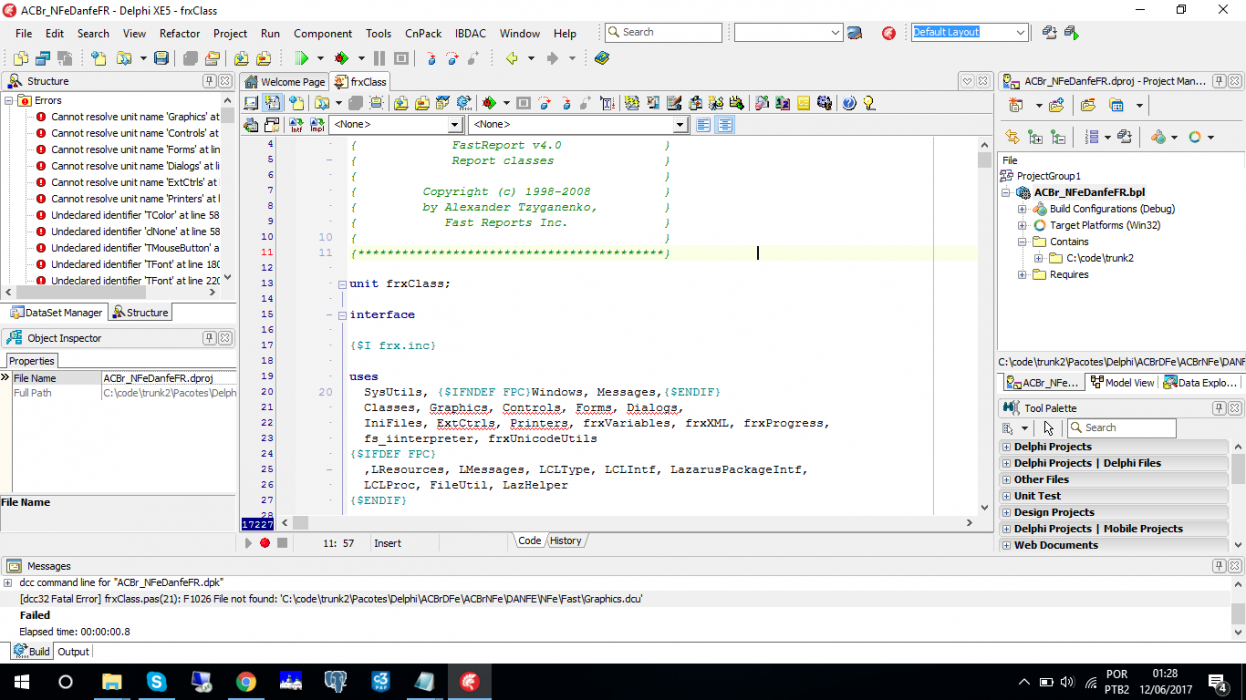Collapse the interface section fold marker
The width and height of the screenshot is (1246, 700).
click(341, 315)
